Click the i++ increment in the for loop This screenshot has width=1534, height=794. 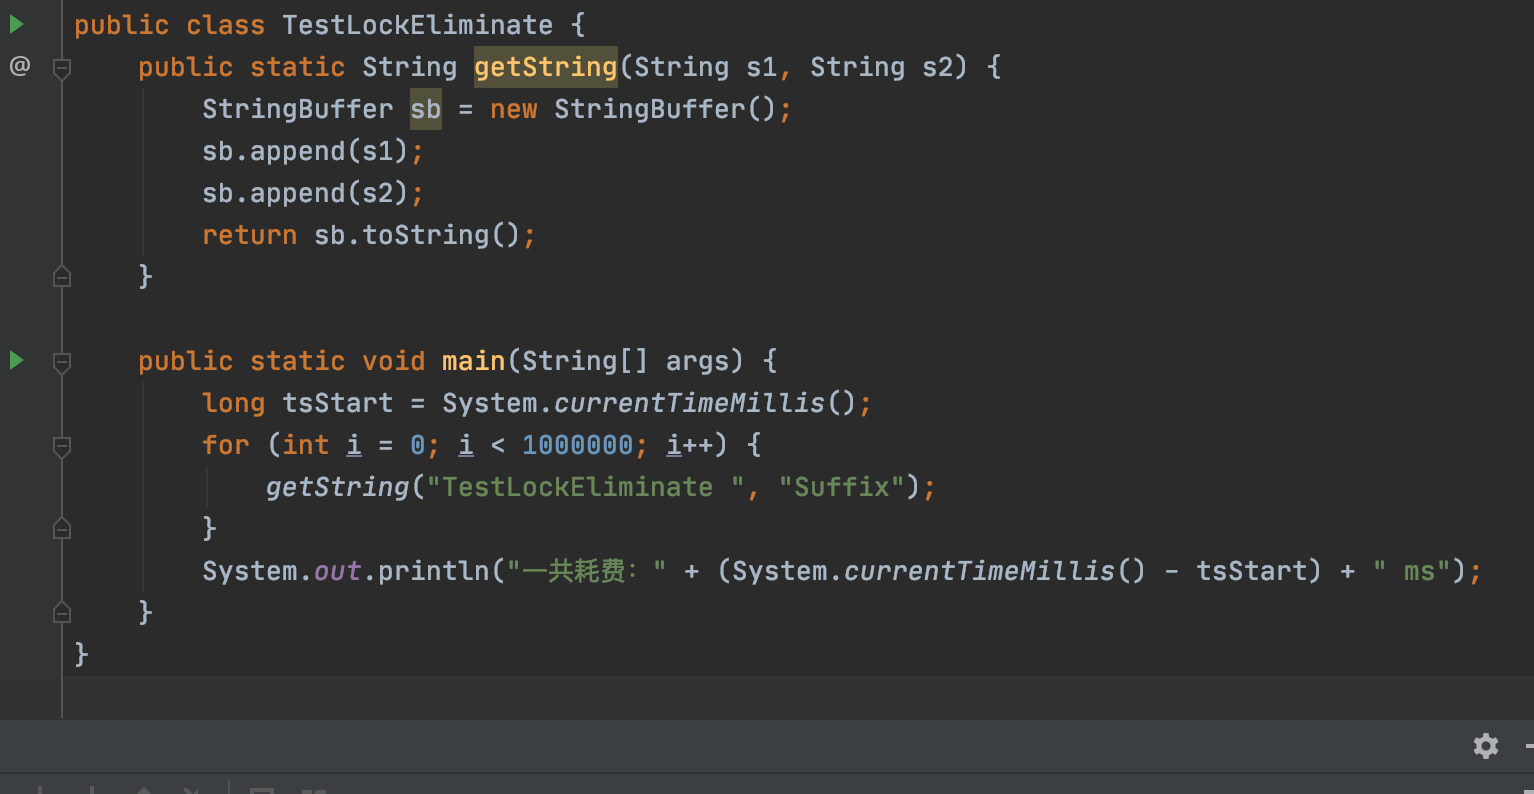[x=690, y=445]
